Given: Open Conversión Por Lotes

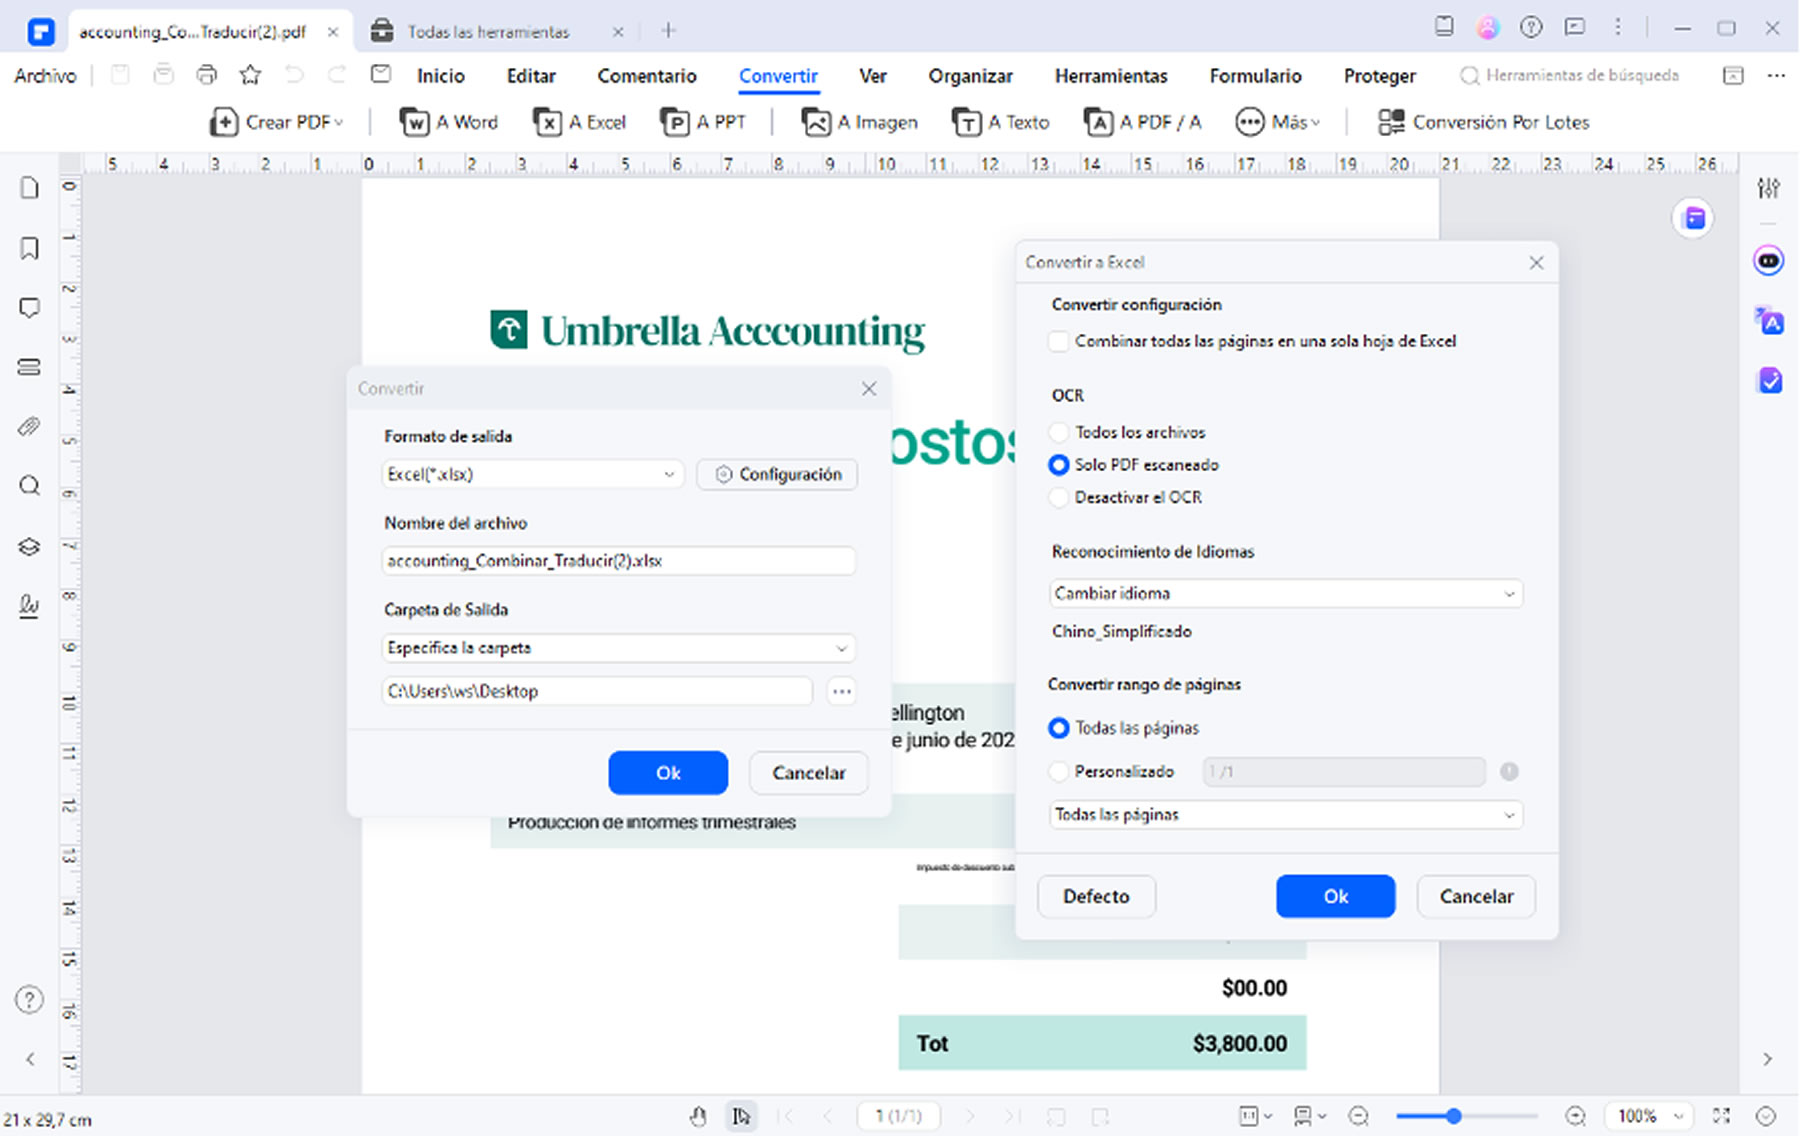Looking at the screenshot, I should [x=1483, y=122].
